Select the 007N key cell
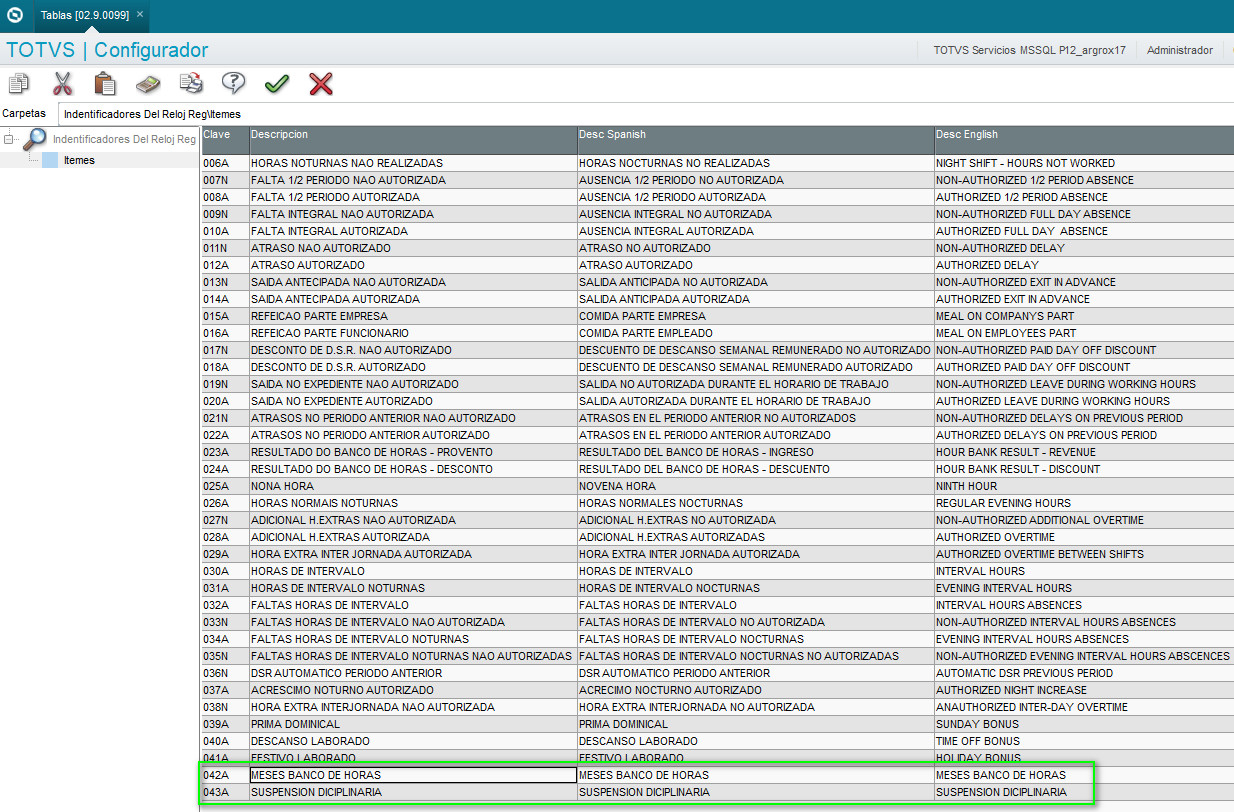Image resolution: width=1234 pixels, height=812 pixels. point(225,180)
